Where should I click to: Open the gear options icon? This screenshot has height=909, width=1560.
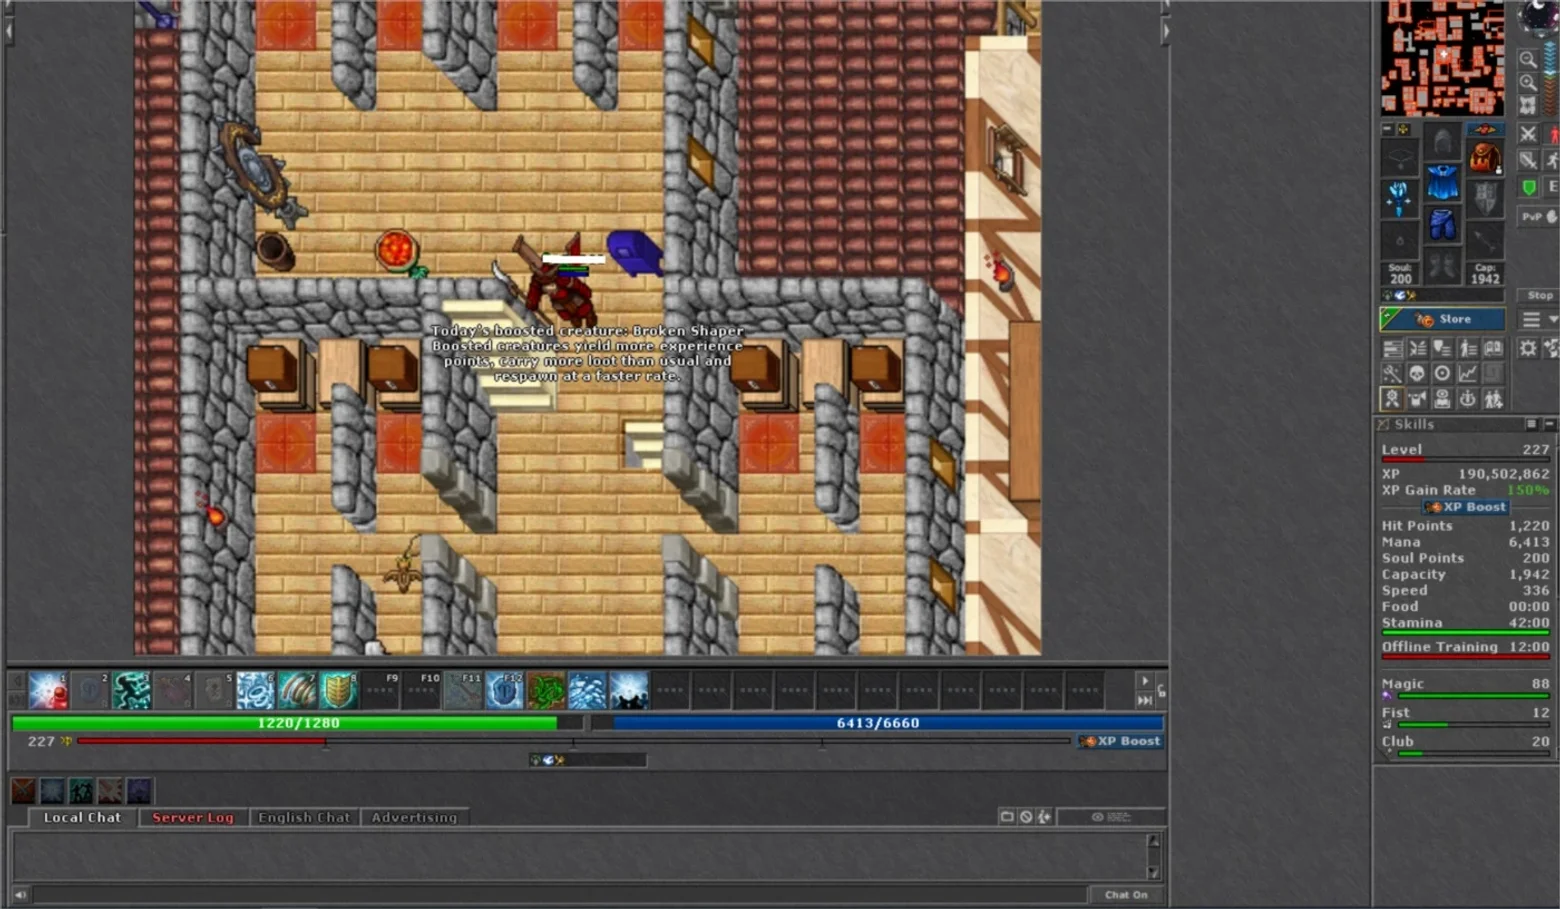coord(1527,348)
